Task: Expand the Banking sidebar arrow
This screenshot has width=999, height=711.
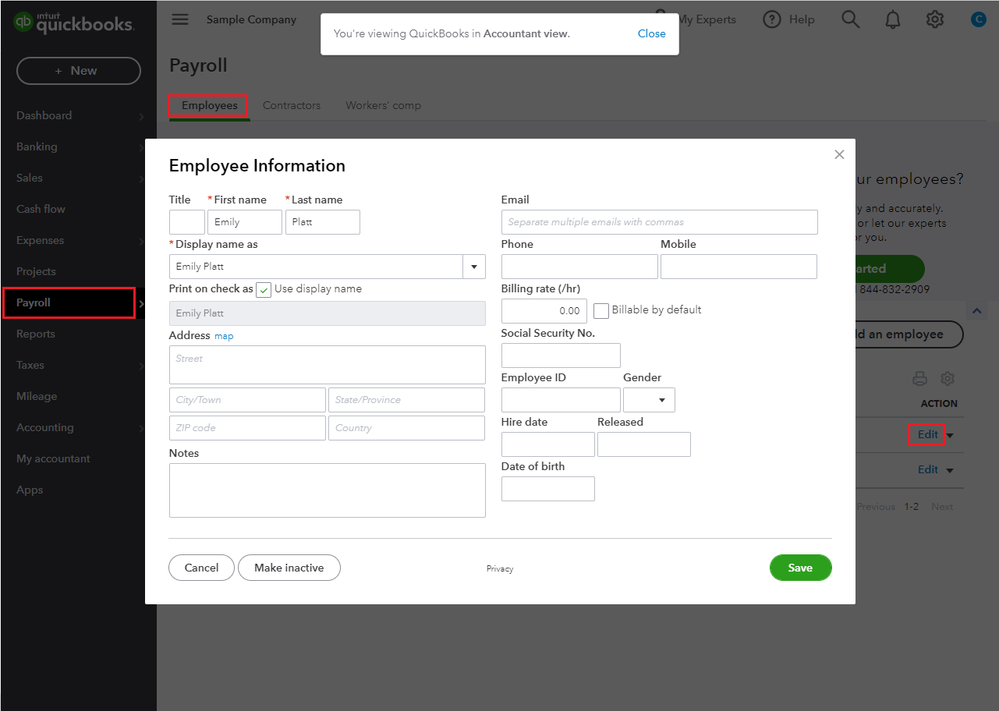Action: [x=141, y=147]
